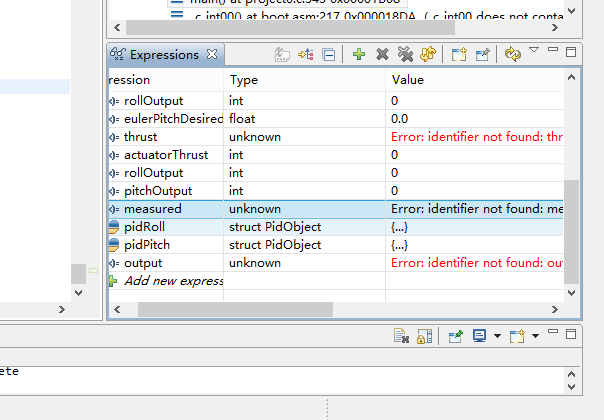The width and height of the screenshot is (604, 420).
Task: Maximize the Expressions view
Action: click(x=571, y=52)
